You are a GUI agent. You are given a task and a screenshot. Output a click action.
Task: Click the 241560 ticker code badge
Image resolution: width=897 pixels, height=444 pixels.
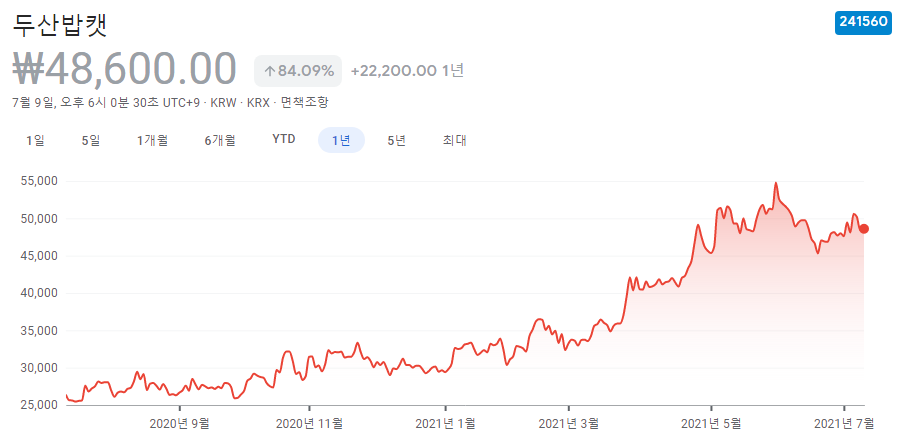862,22
